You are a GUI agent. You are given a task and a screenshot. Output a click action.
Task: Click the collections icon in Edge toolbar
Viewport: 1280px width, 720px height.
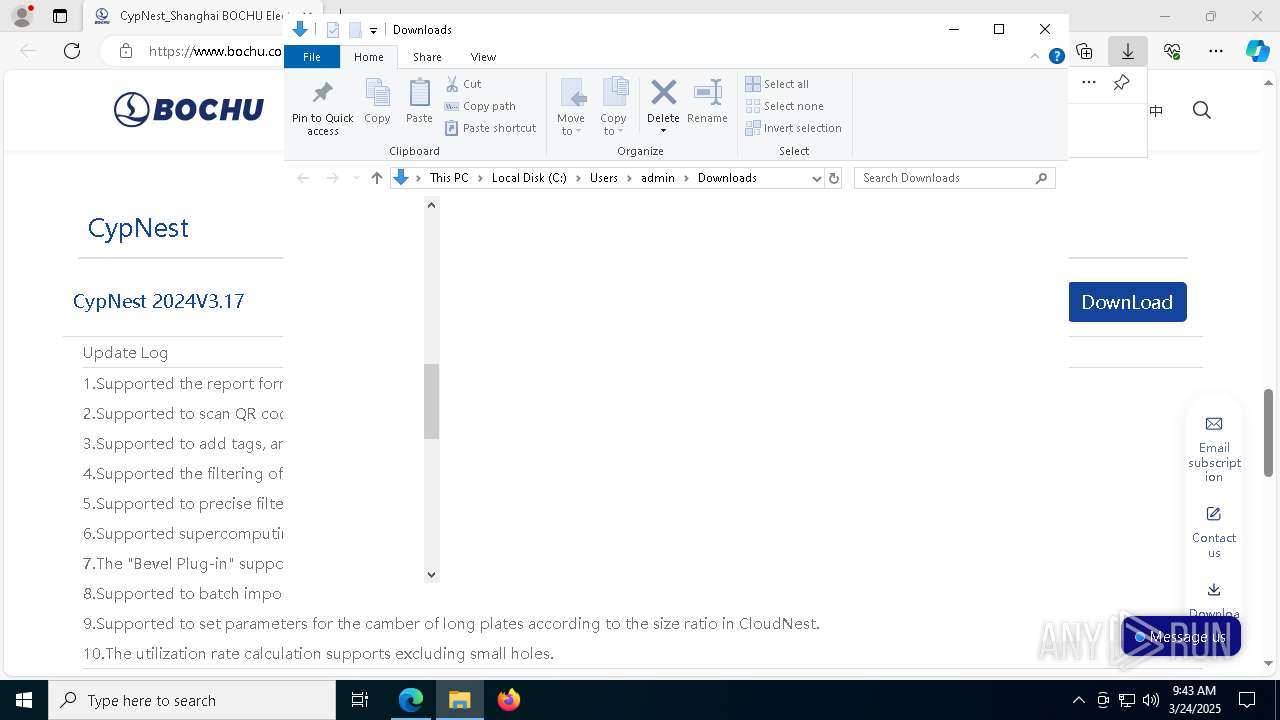pyautogui.click(x=1084, y=51)
